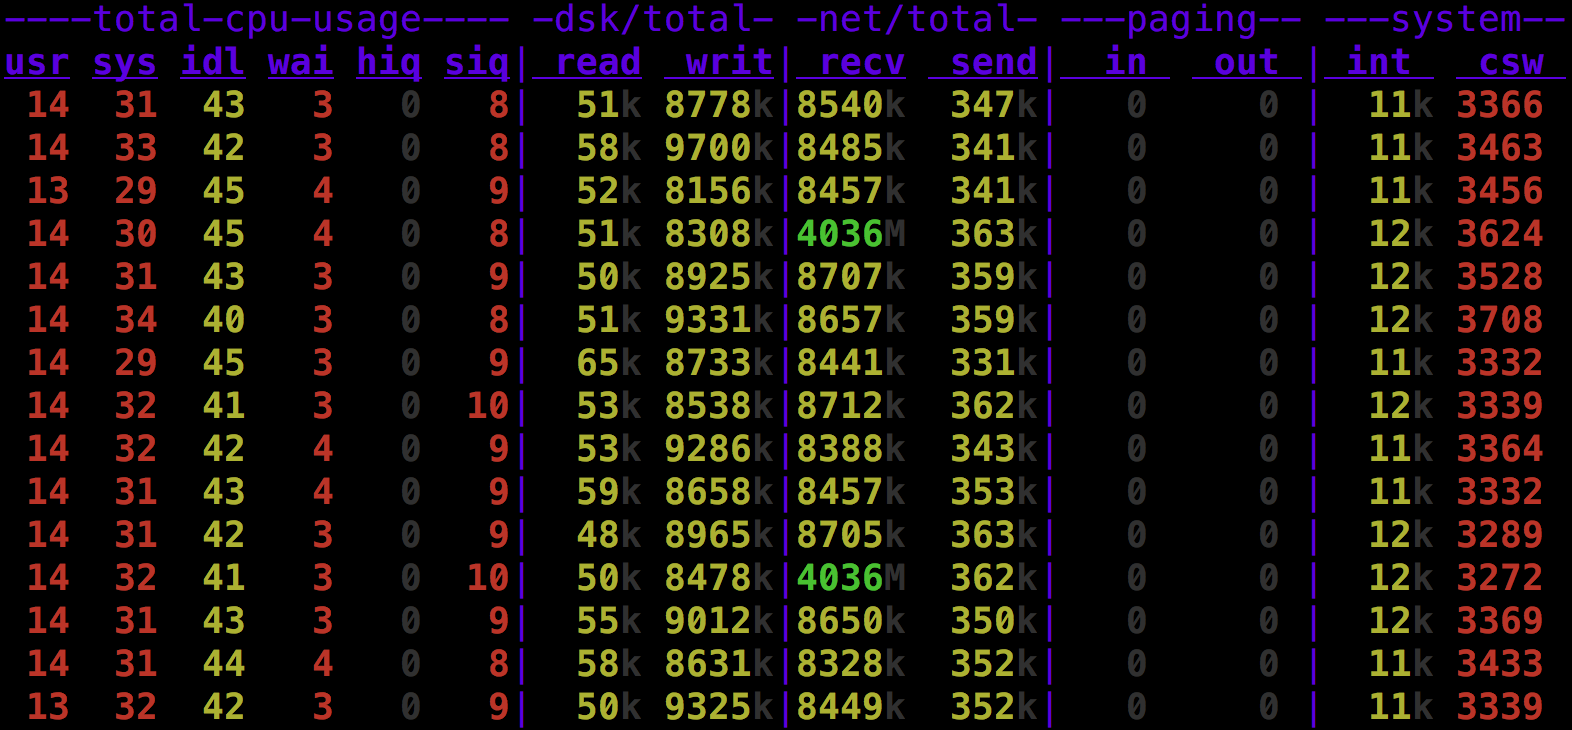
Task: Click the writ value 8631k
Action: [719, 664]
